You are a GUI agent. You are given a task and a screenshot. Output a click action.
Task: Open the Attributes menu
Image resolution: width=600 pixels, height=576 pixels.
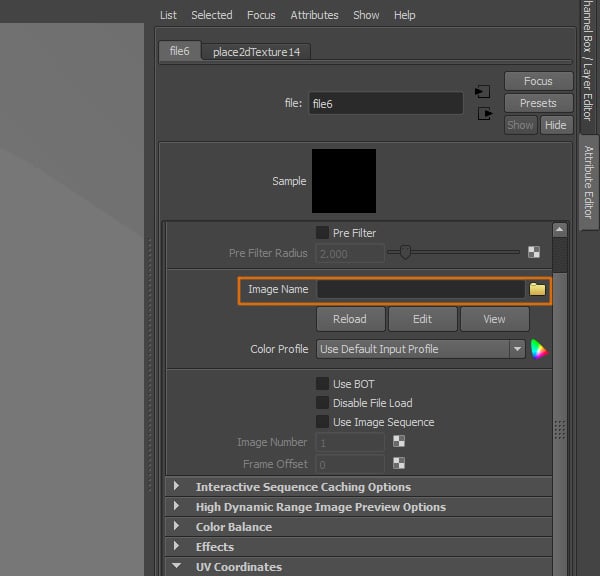(x=314, y=15)
